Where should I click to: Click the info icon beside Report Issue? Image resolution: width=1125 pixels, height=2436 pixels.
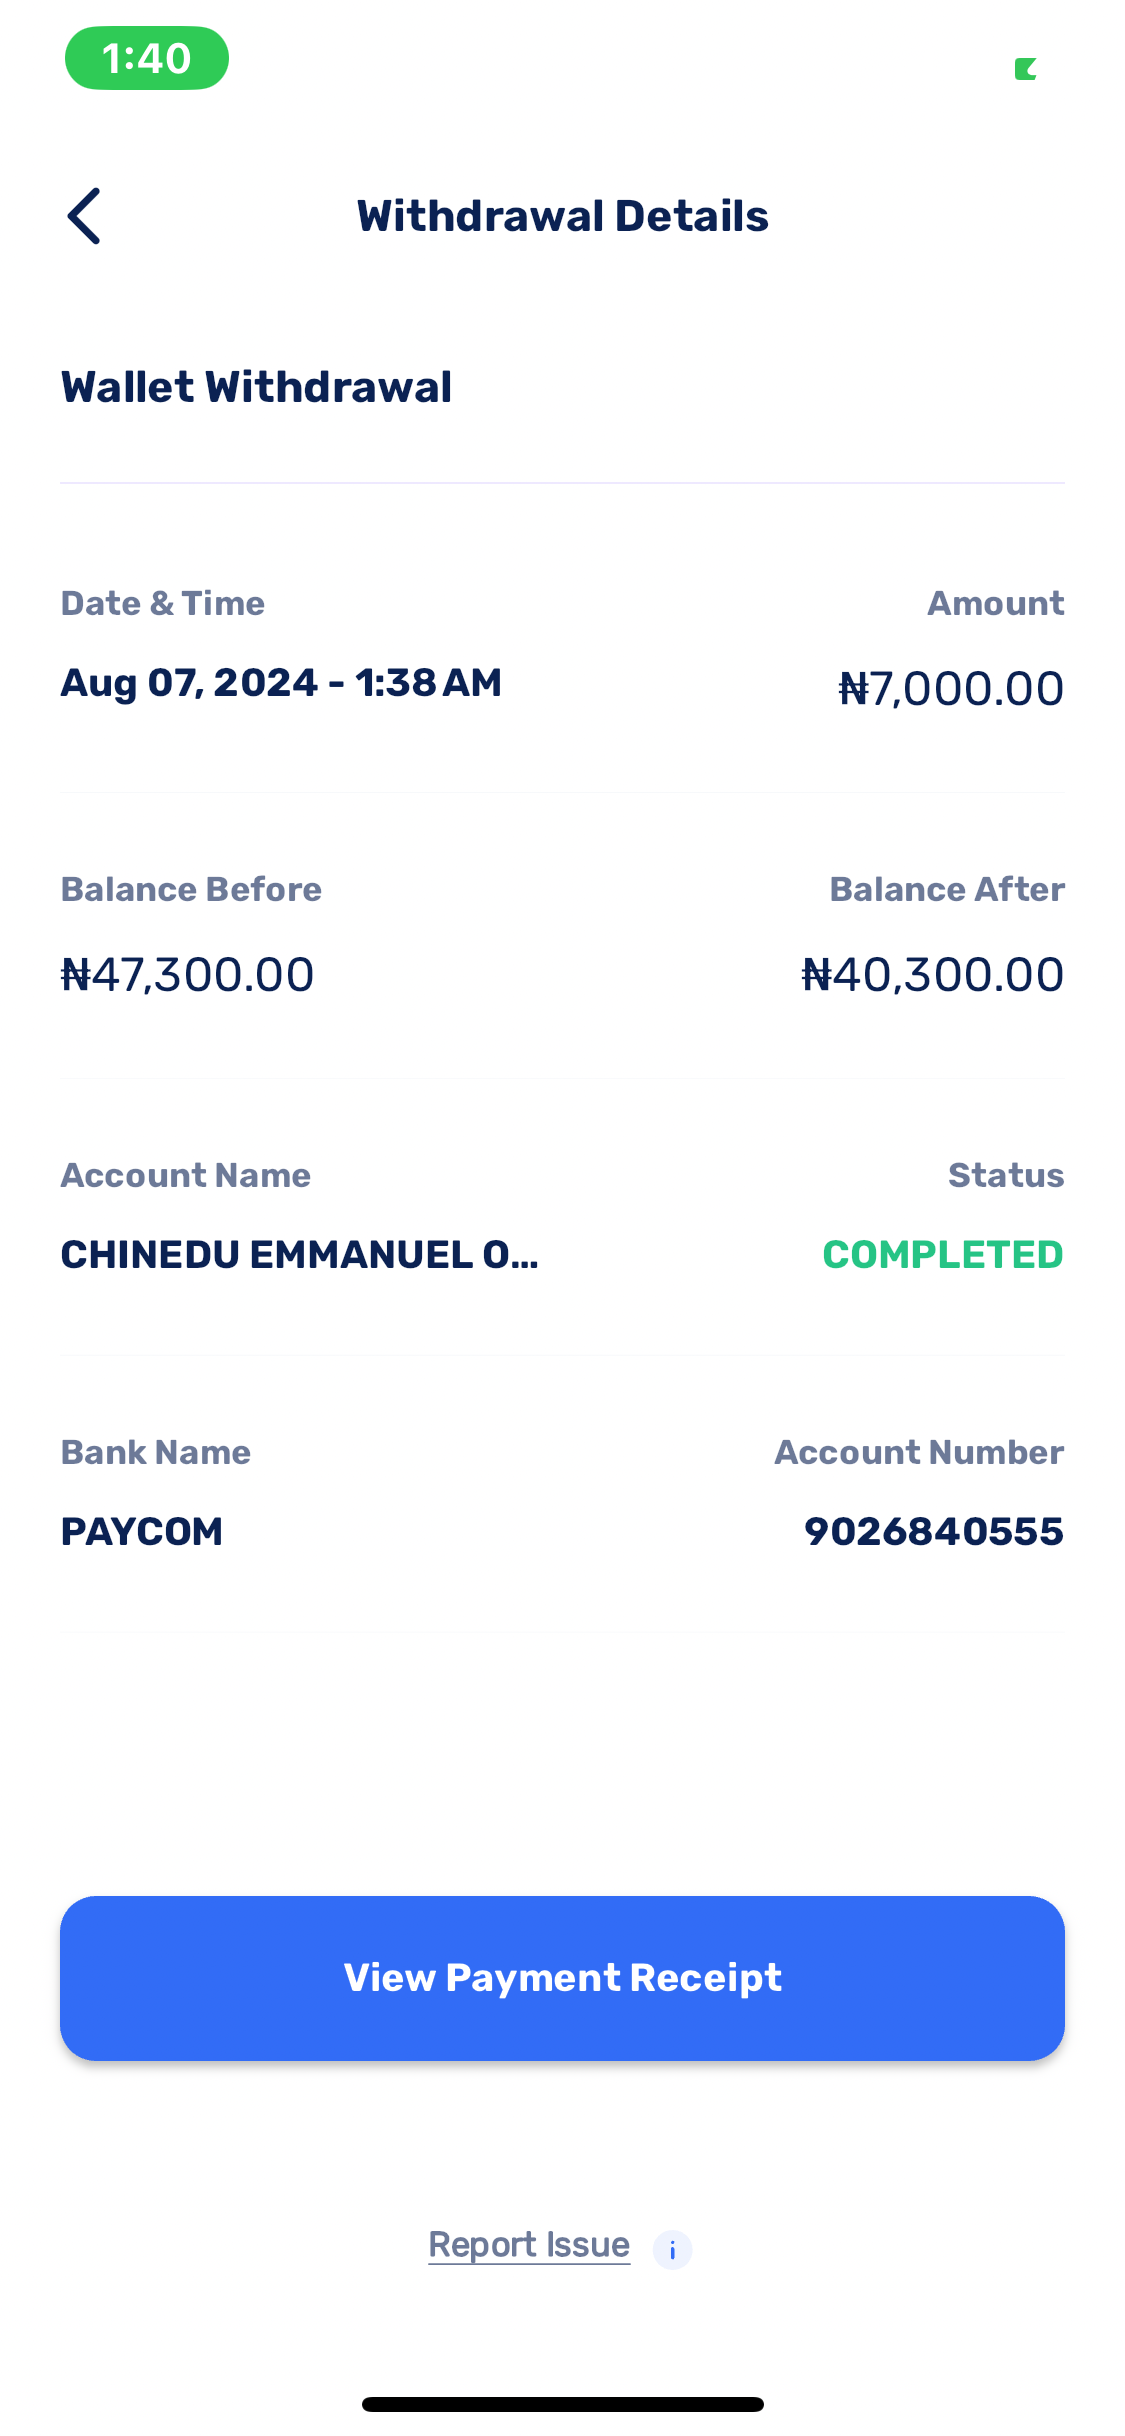(672, 2250)
